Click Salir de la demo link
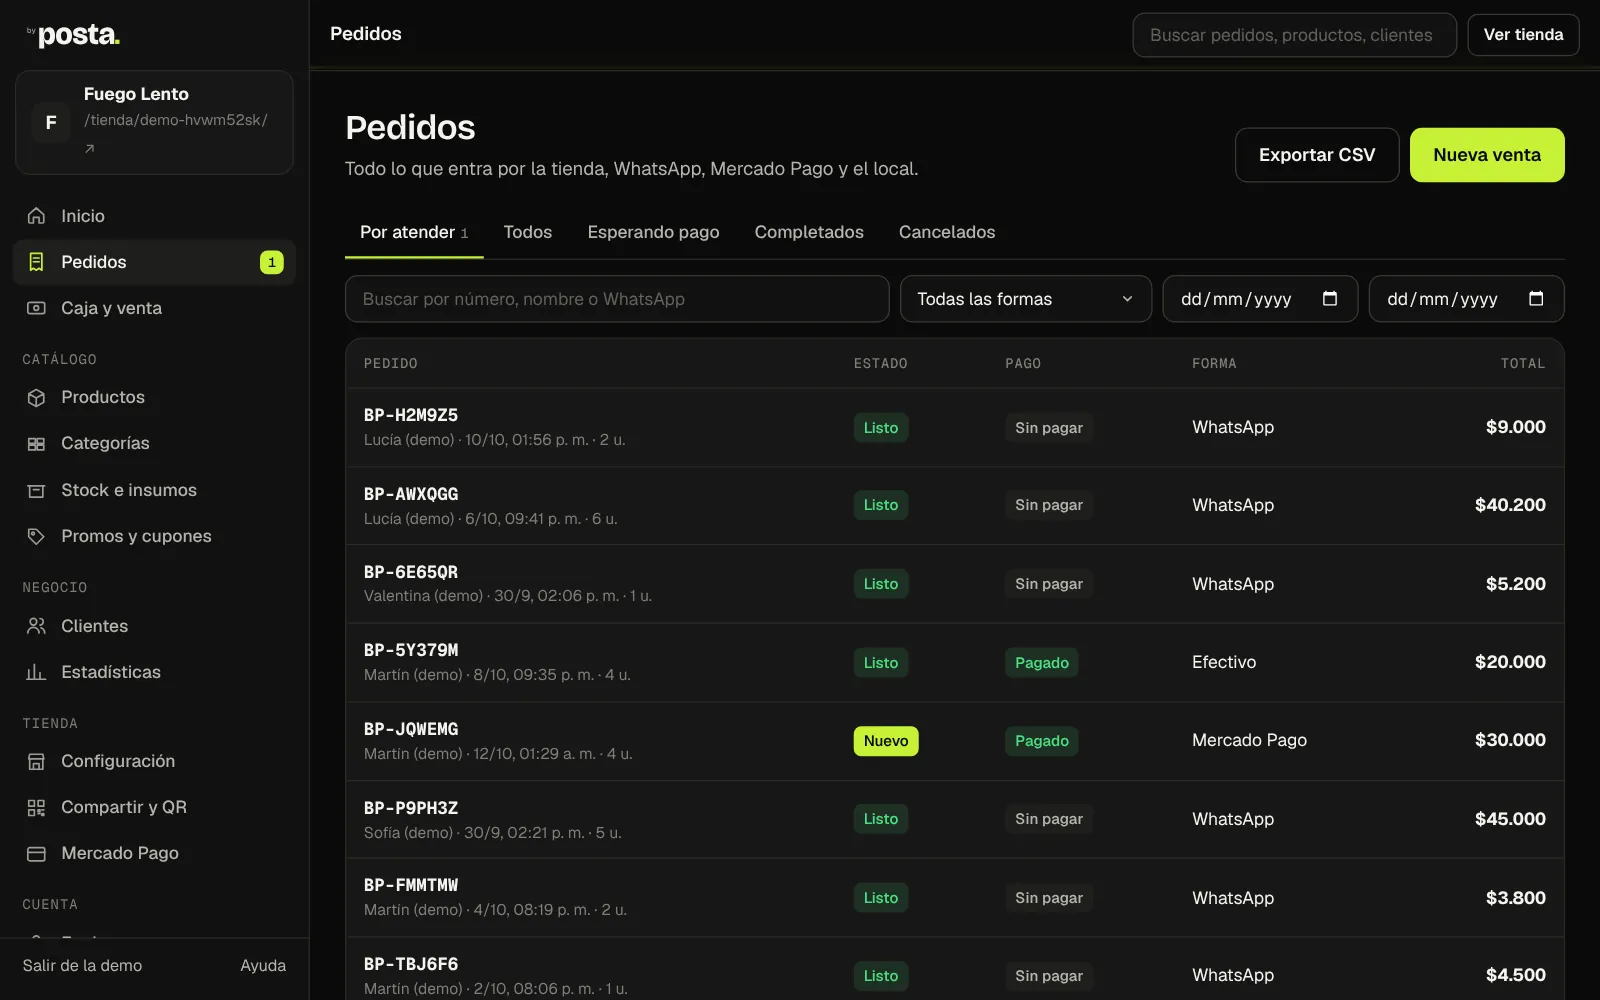The image size is (1600, 1000). tap(82, 966)
